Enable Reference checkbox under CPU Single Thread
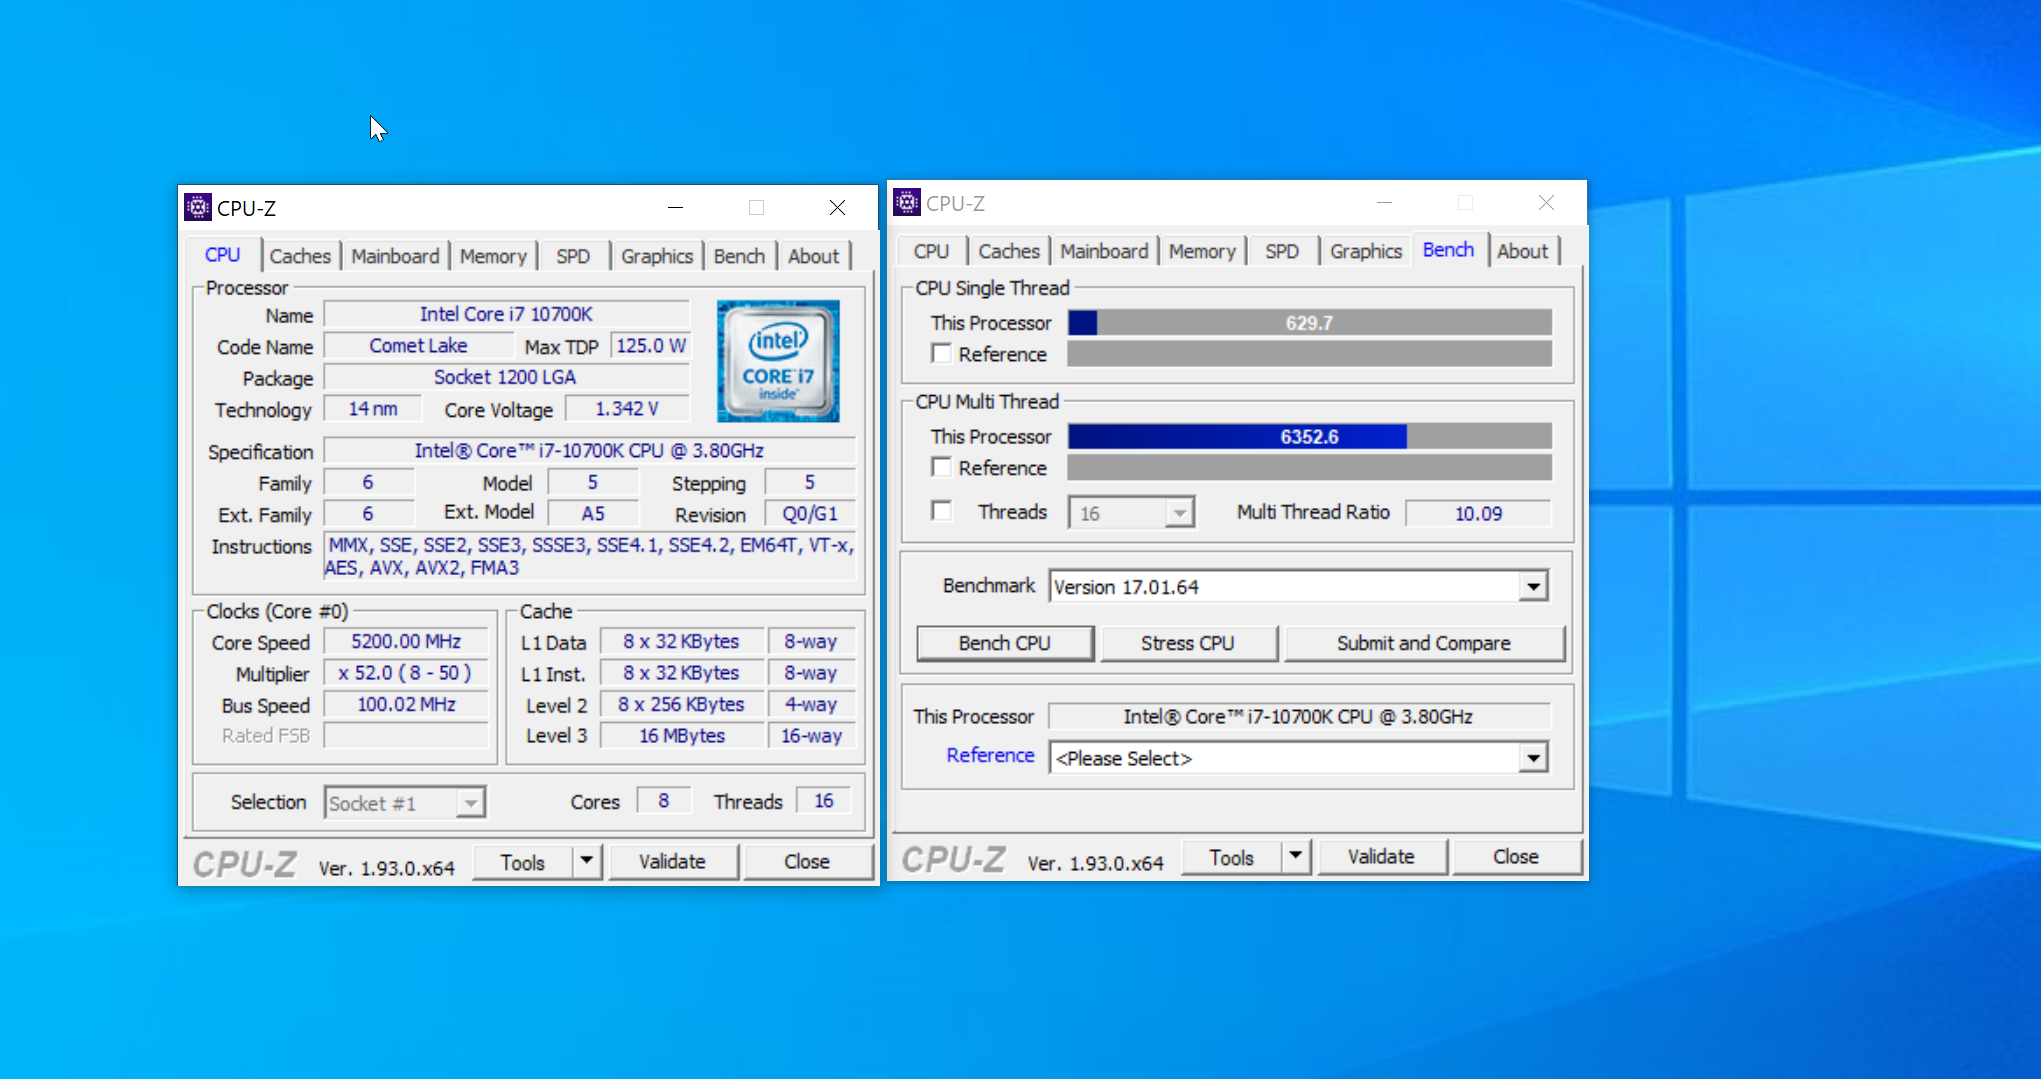 click(x=941, y=353)
